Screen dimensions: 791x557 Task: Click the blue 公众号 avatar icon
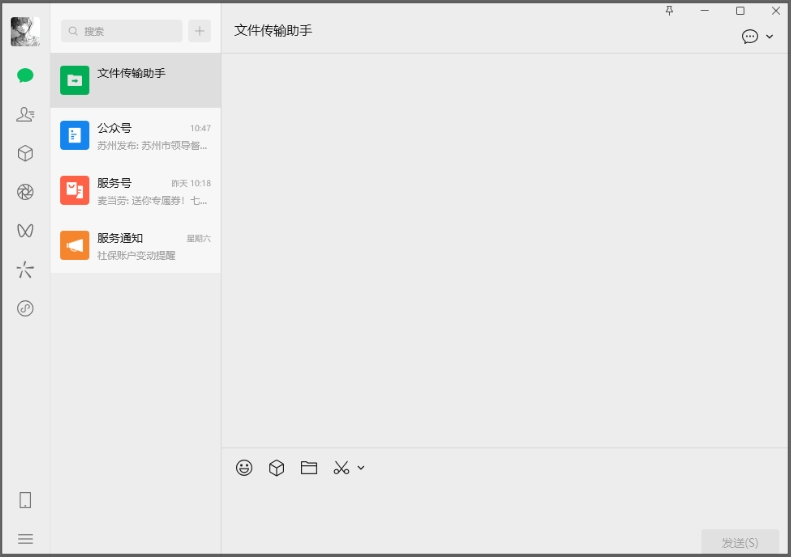point(75,135)
